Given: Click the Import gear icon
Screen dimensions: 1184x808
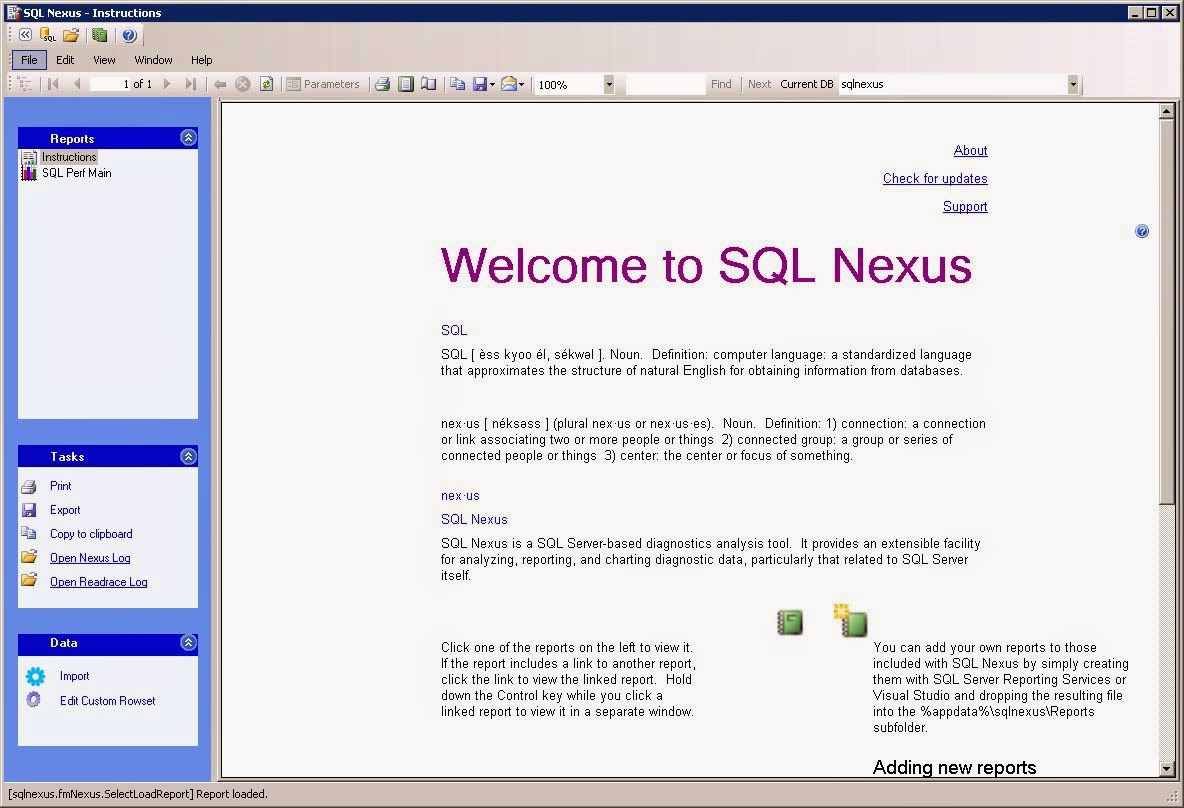Looking at the screenshot, I should 35,676.
